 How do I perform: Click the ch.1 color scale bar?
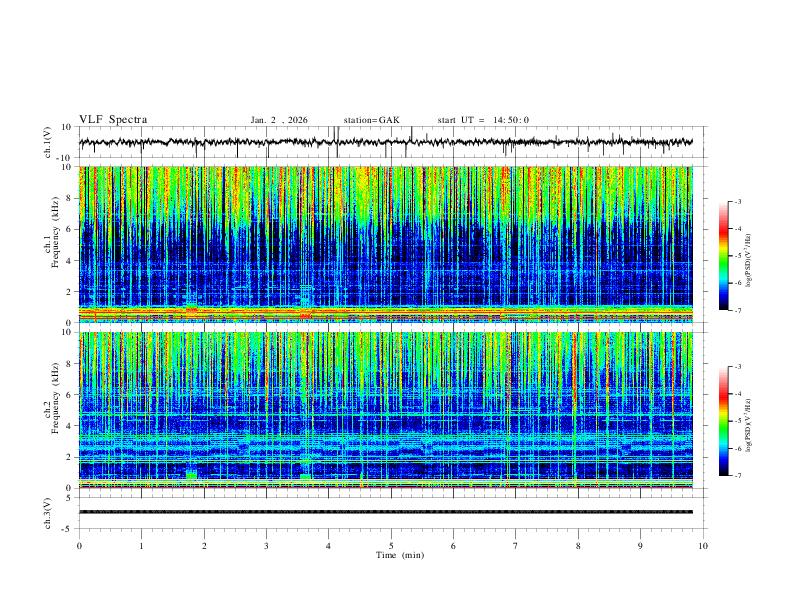pyautogui.click(x=724, y=256)
